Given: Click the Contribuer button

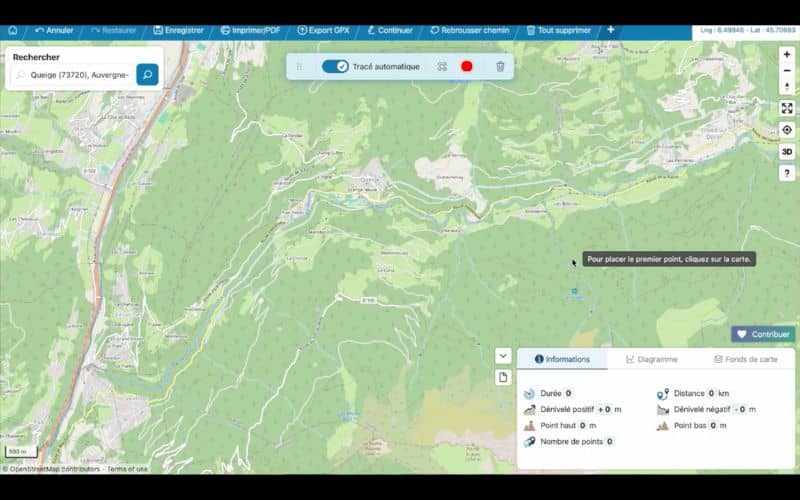Looking at the screenshot, I should (x=763, y=334).
